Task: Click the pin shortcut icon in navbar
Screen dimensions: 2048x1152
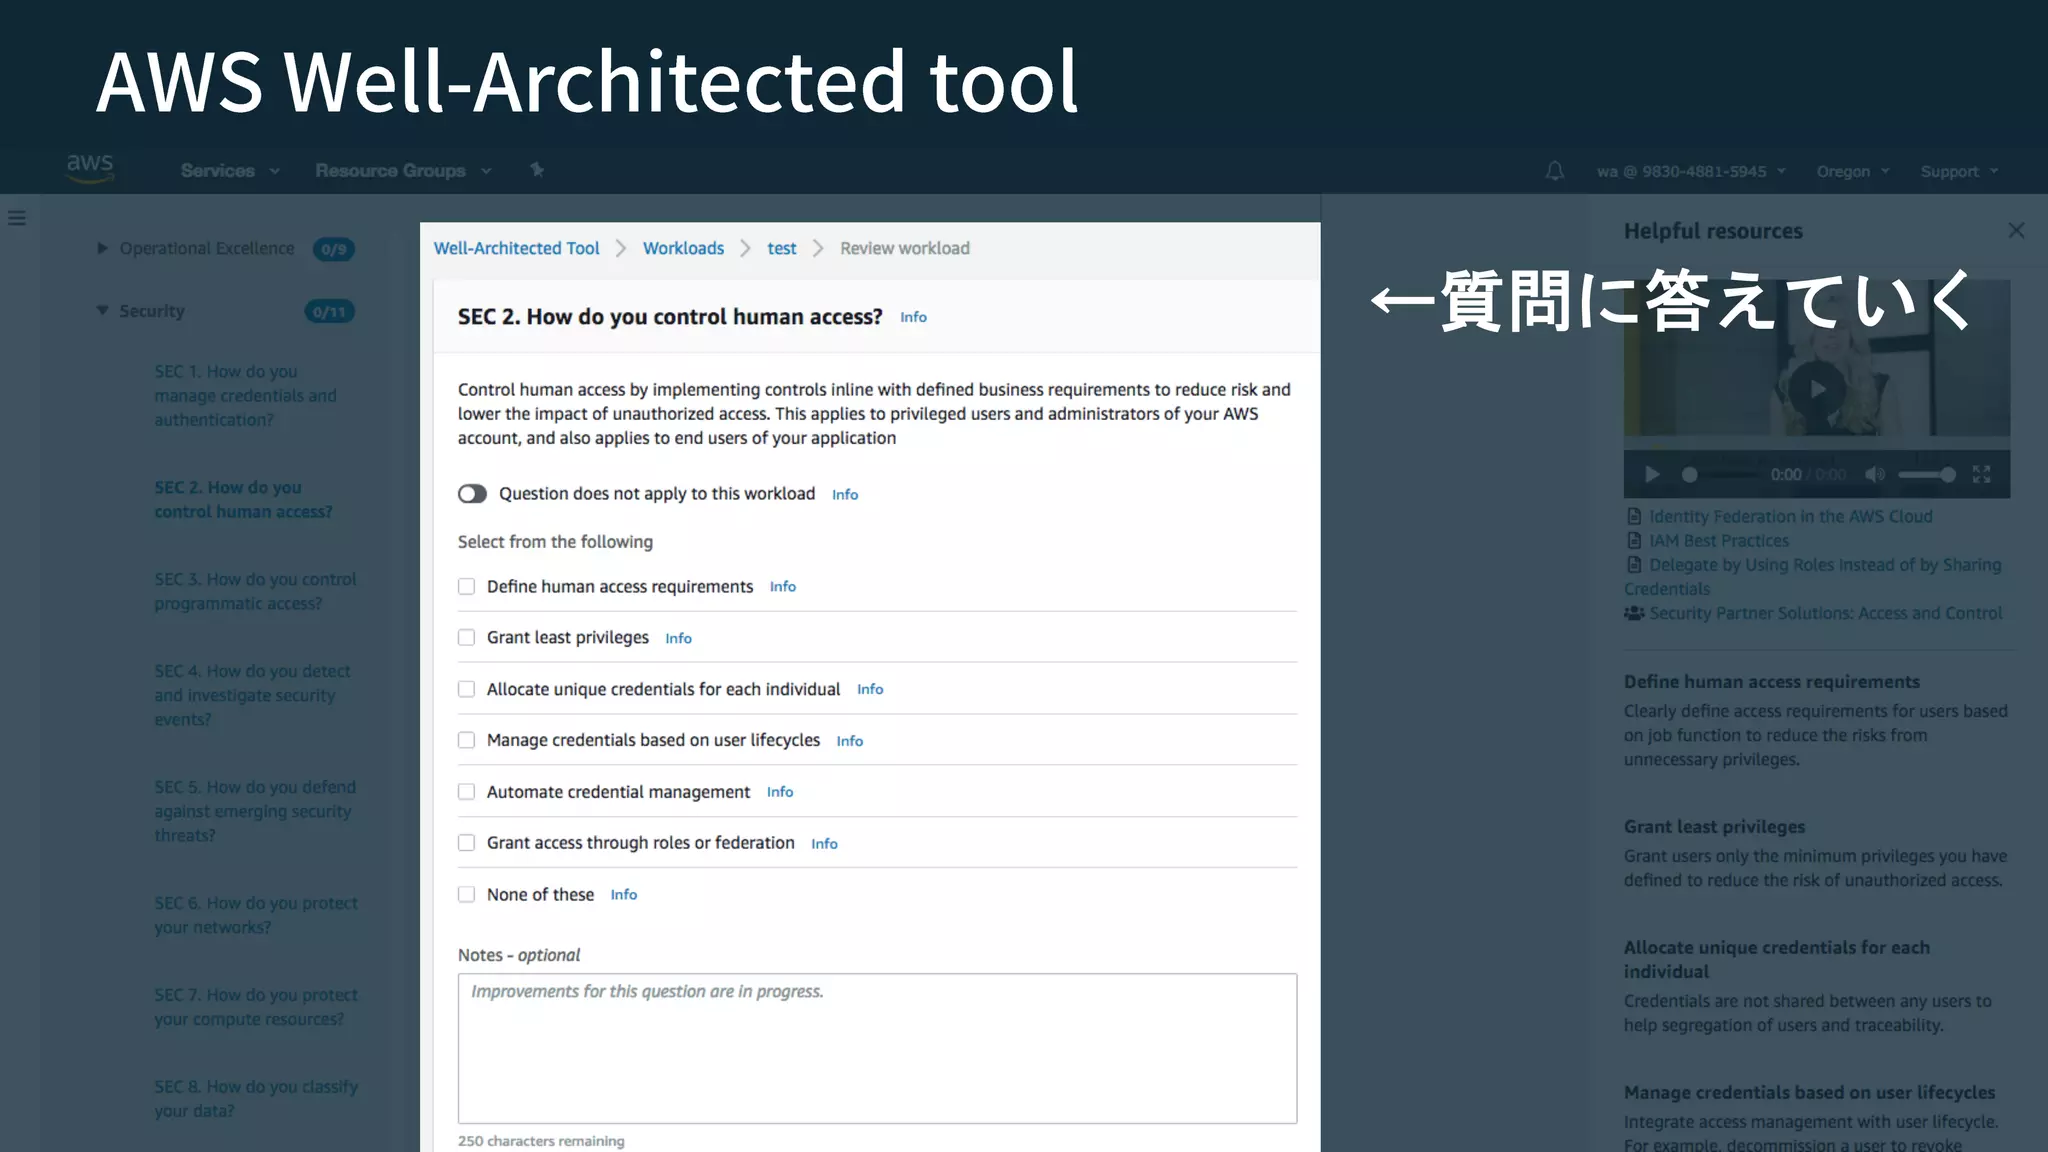Action: tap(537, 170)
